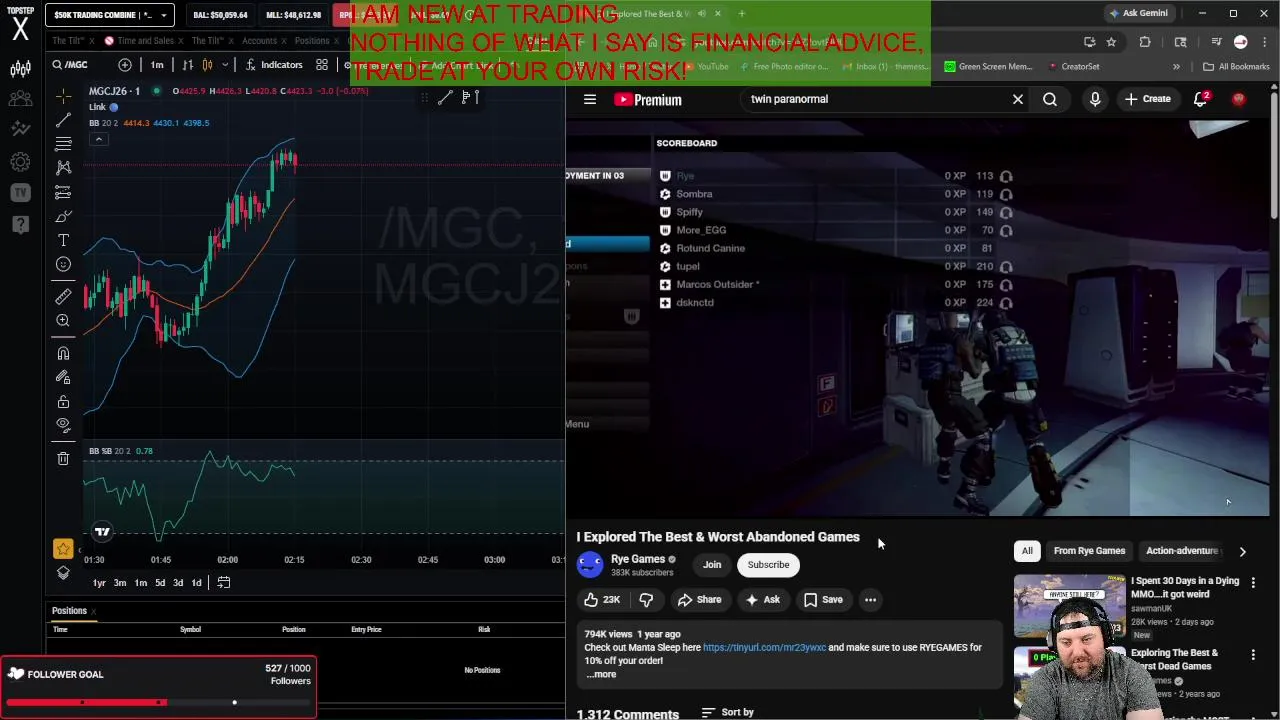The image size is (1280, 720).
Task: Open the 1m interval selector
Action: [157, 65]
